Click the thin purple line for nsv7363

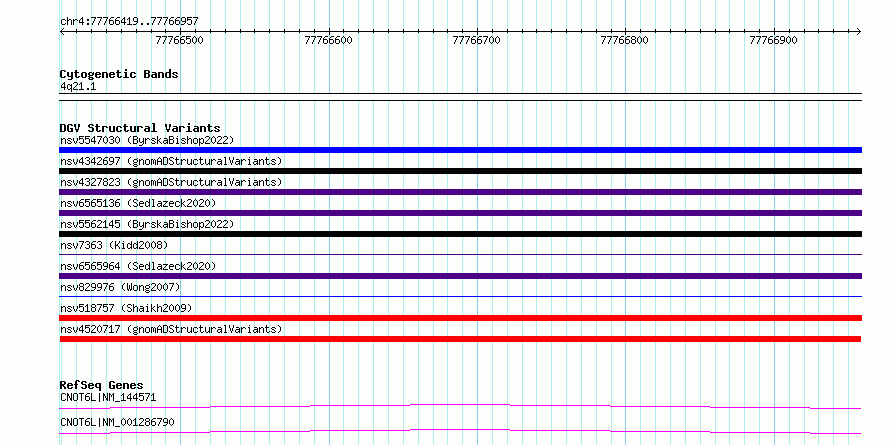[x=460, y=254]
